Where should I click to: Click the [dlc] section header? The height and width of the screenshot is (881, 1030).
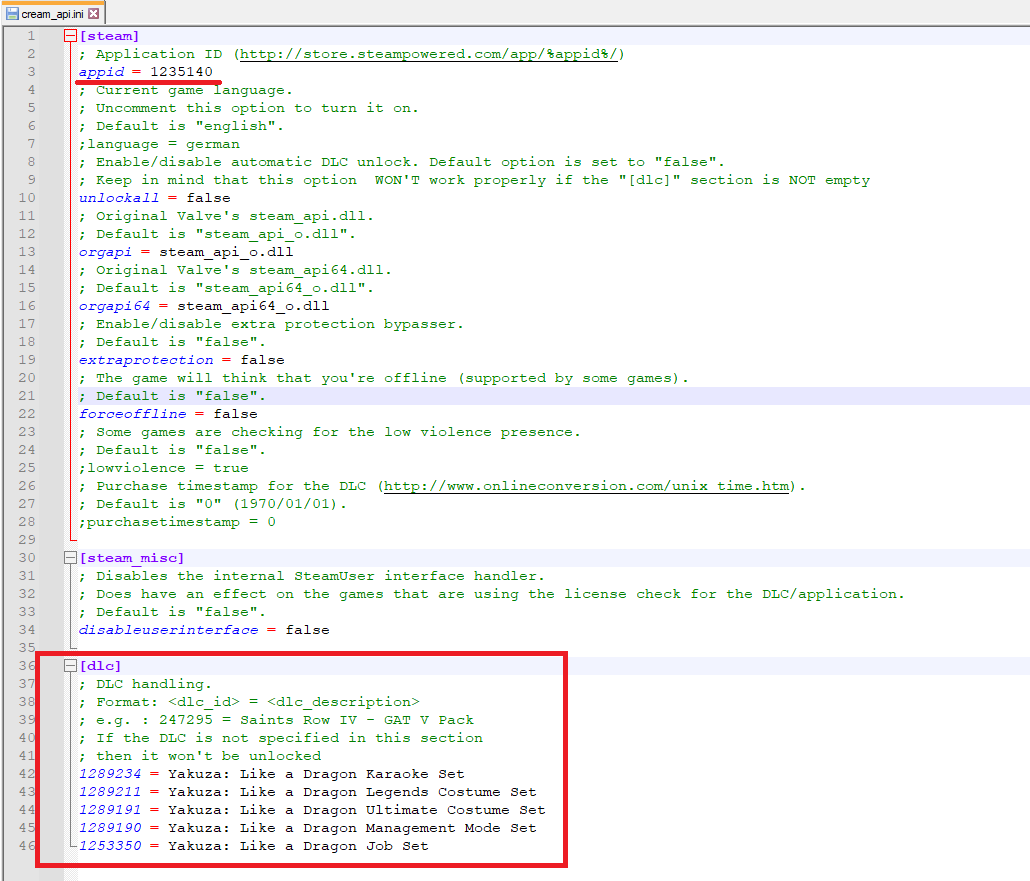(101, 666)
